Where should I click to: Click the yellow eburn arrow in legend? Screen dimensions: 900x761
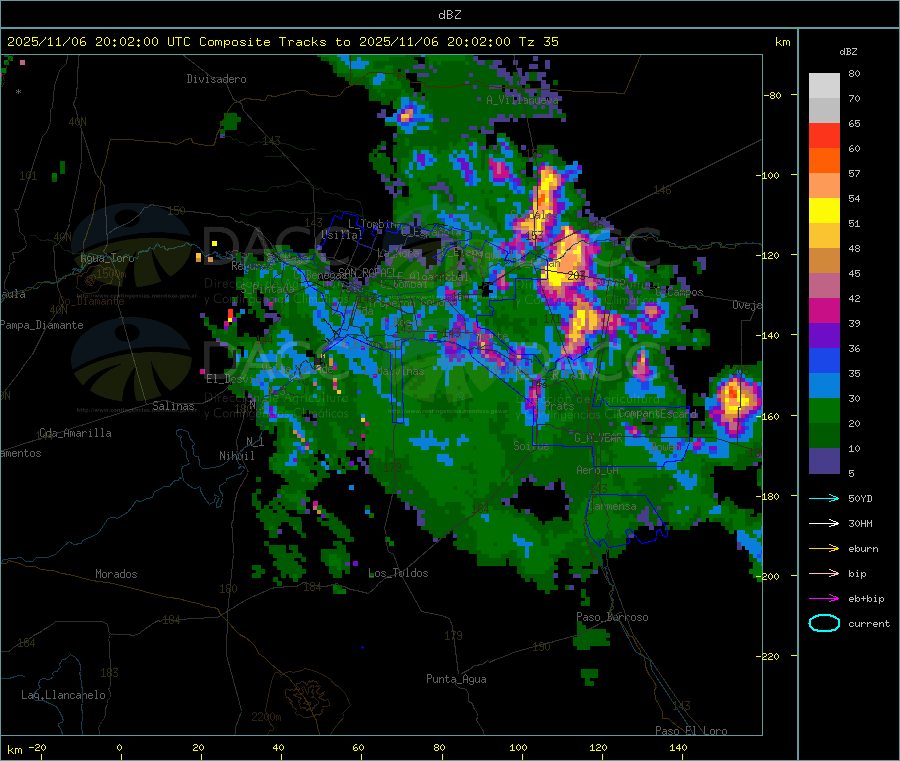(x=824, y=548)
